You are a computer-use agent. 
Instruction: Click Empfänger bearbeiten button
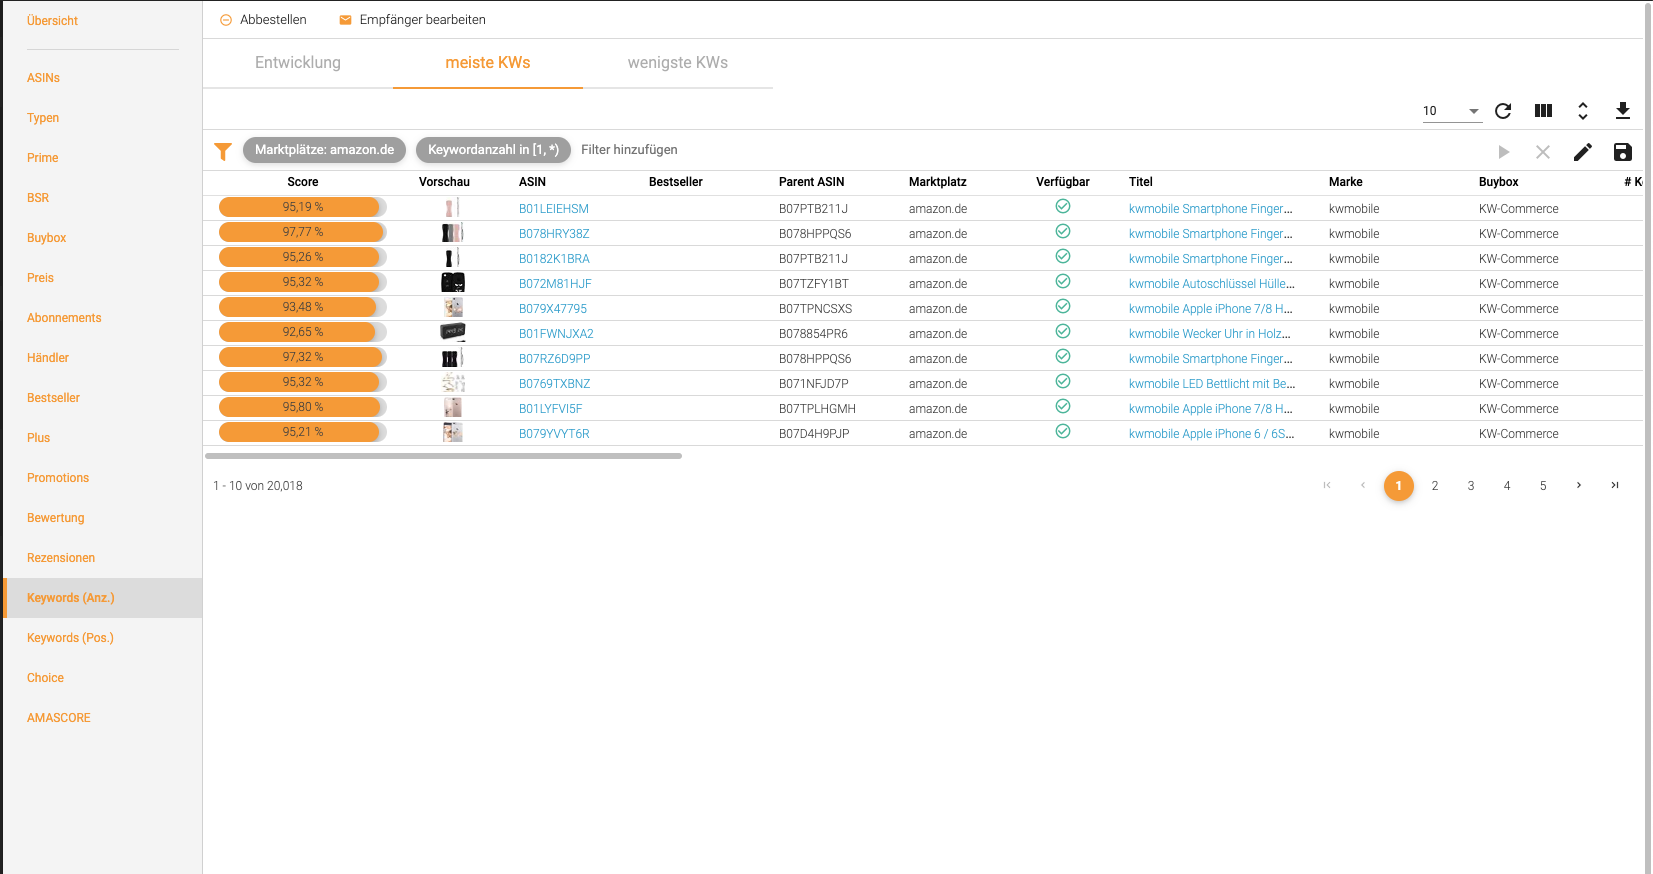tap(412, 20)
